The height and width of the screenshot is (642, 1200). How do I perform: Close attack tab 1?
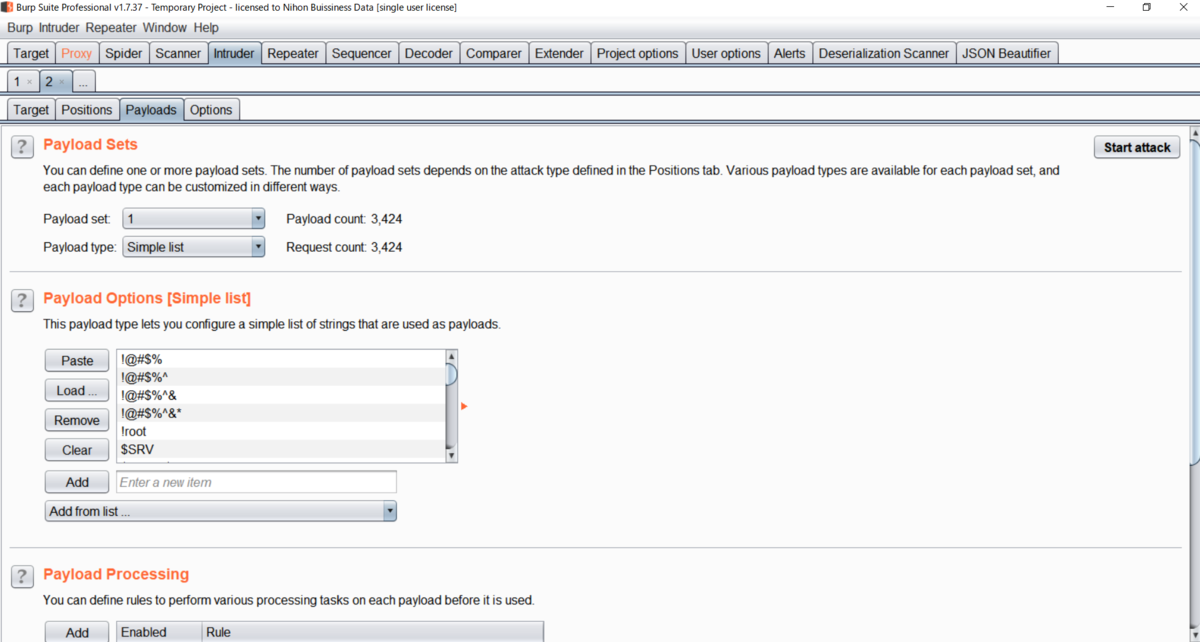(29, 82)
